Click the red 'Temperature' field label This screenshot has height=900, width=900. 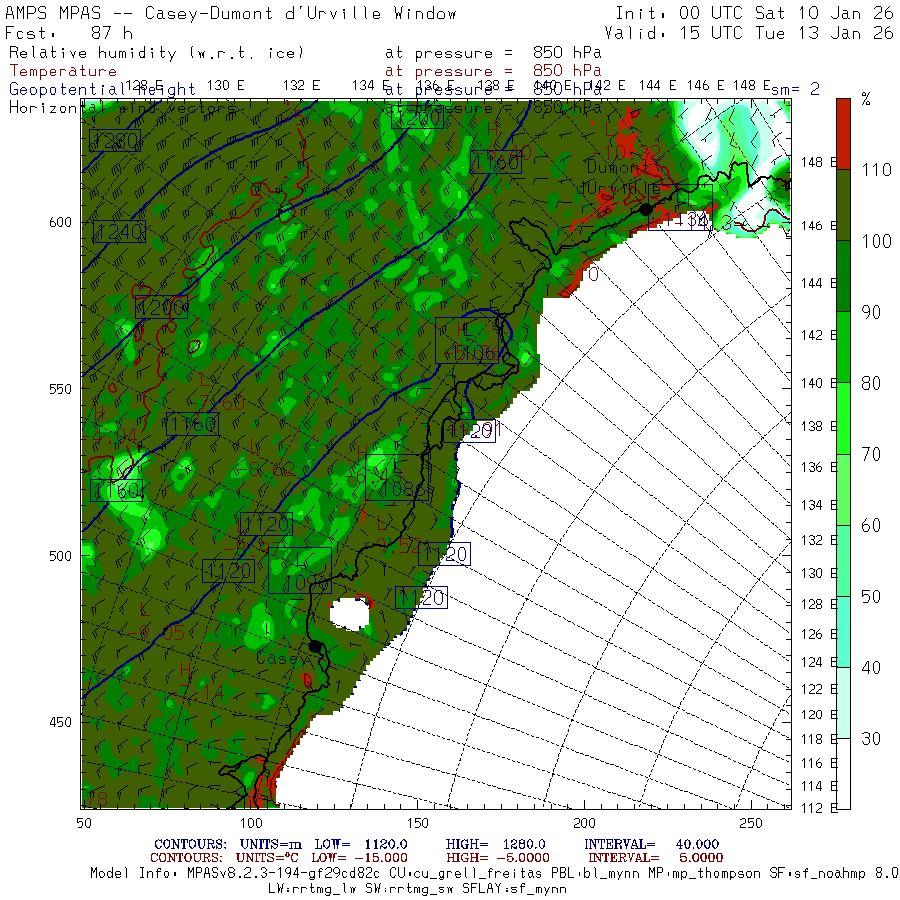tap(63, 71)
